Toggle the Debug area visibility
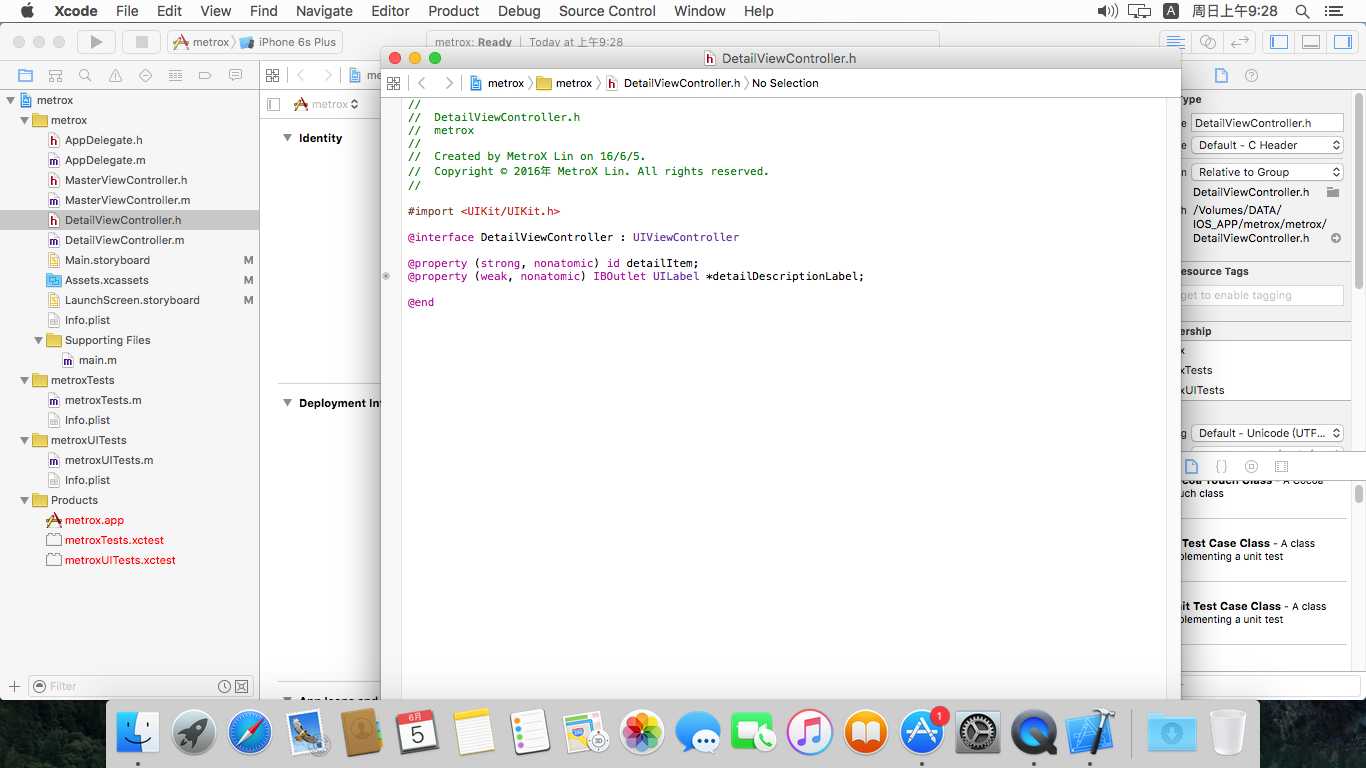The image size is (1366, 768). coord(1311,42)
